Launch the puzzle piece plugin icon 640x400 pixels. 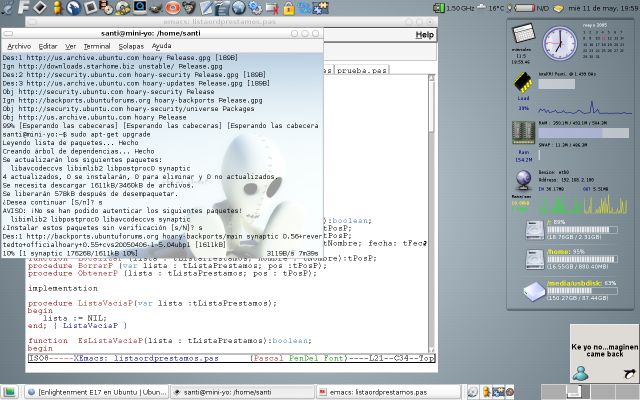coord(321,7)
